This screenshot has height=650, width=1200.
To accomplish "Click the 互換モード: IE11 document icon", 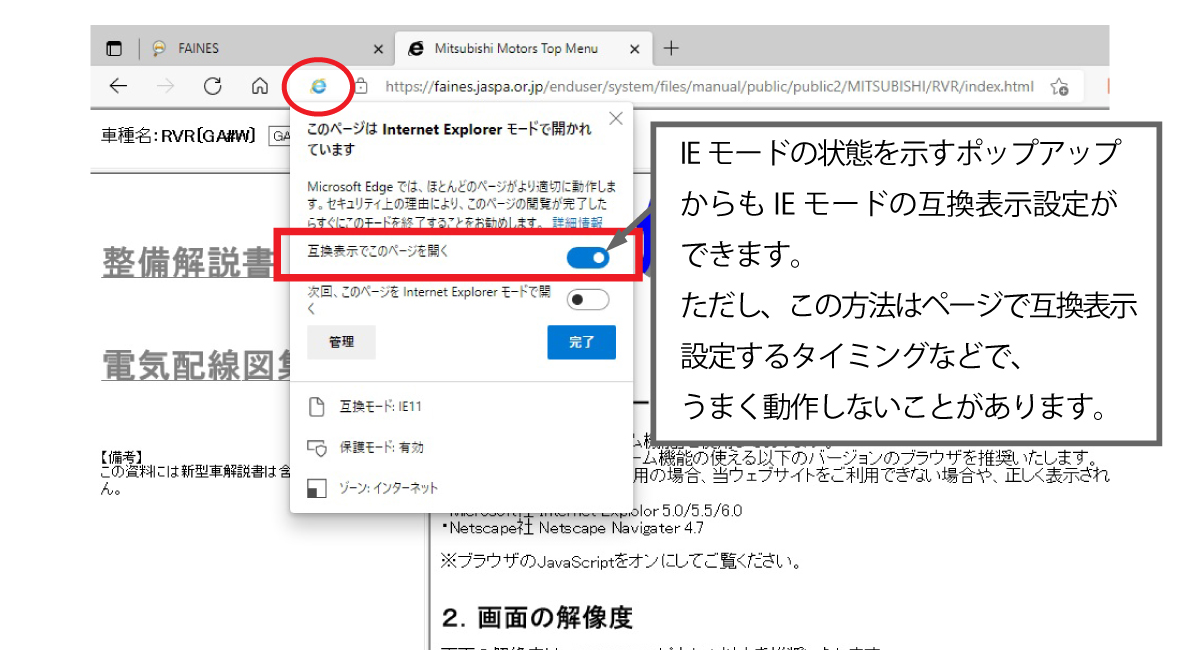I will pyautogui.click(x=317, y=407).
